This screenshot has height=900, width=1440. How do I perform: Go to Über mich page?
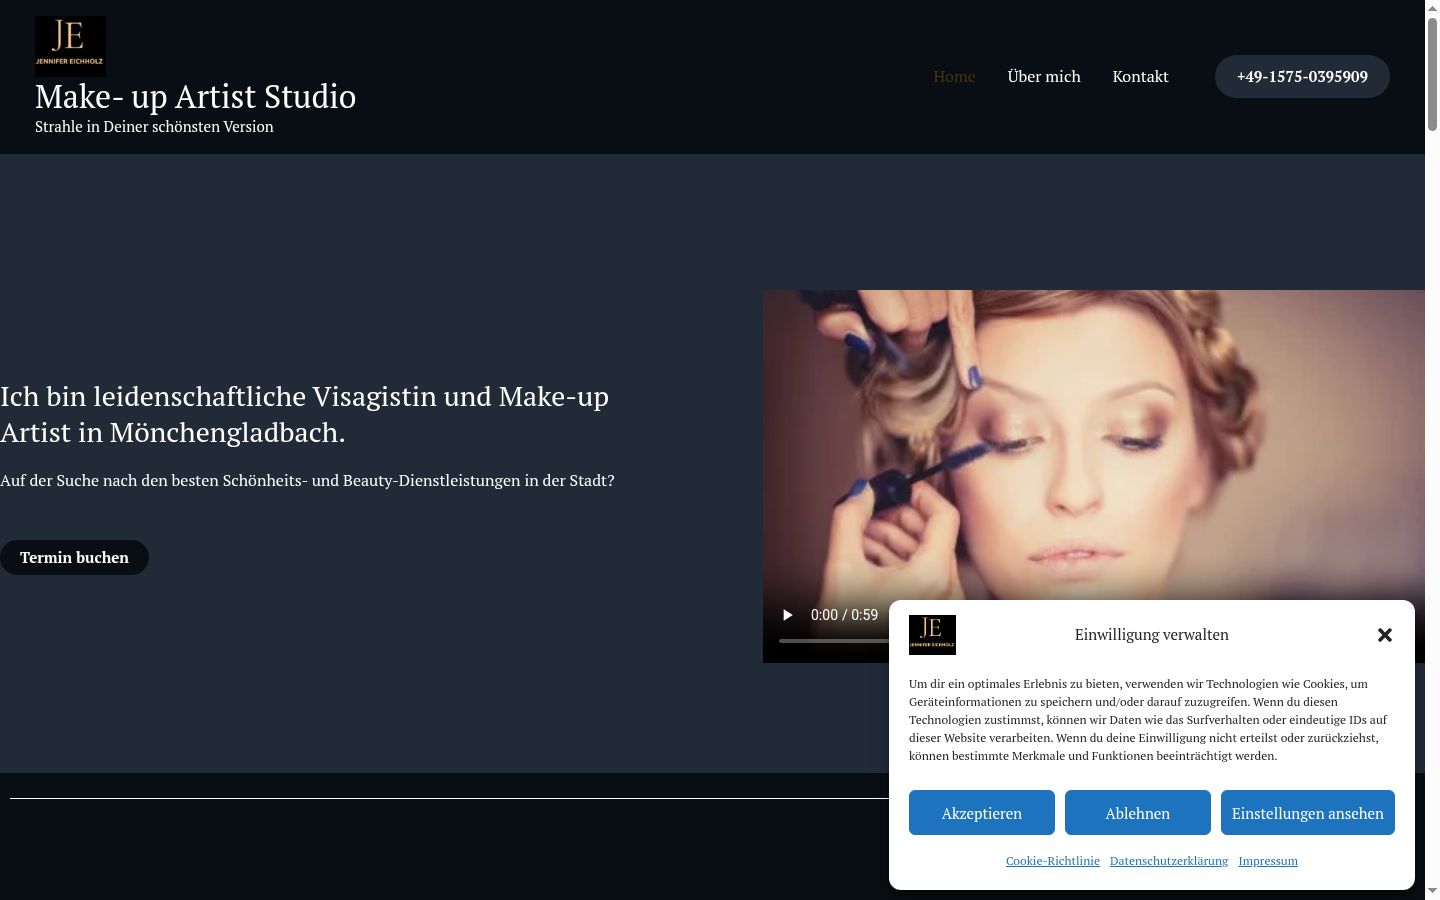1044,76
